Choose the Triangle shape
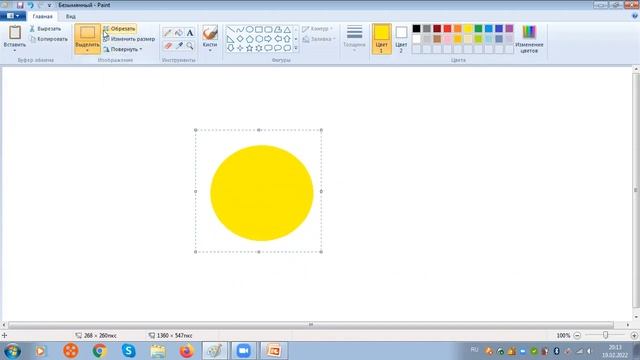Image resolution: width=640 pixels, height=360 pixels. 287,29
